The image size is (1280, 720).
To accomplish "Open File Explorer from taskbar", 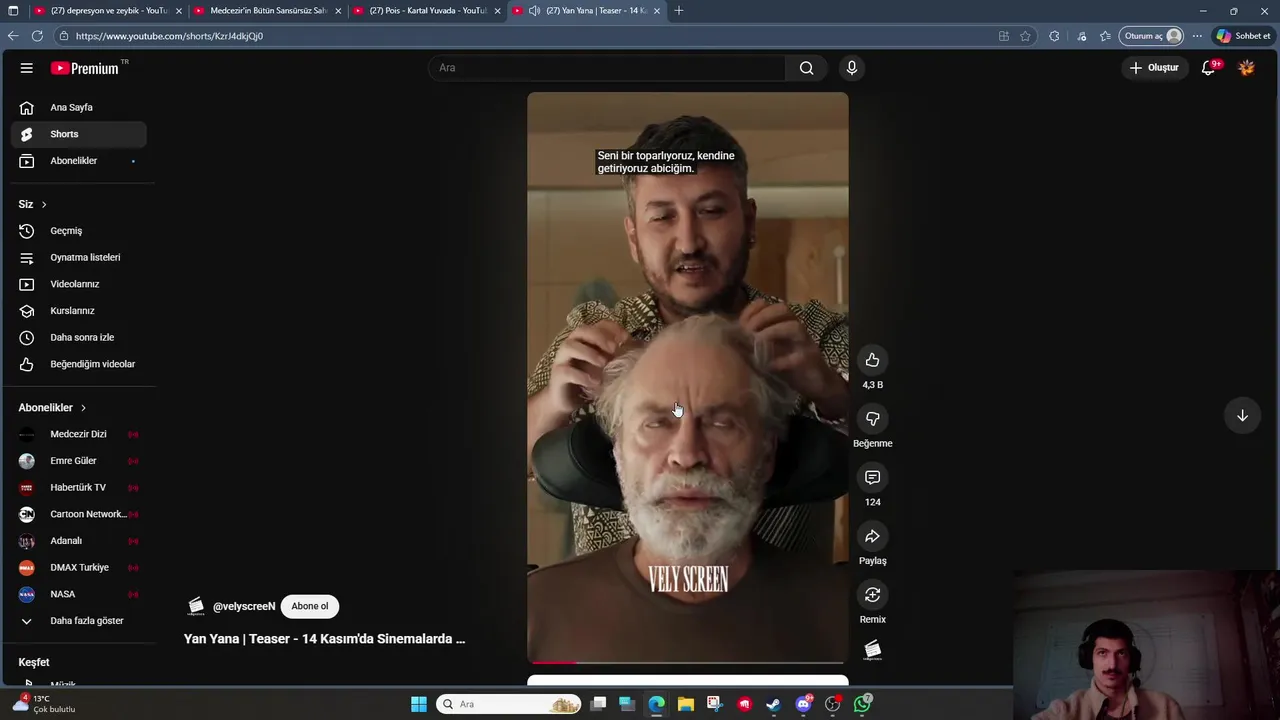I will coord(685,704).
